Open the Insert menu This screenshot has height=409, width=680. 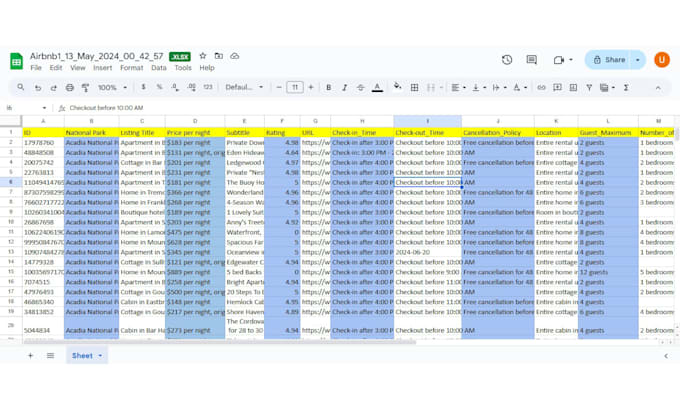pyautogui.click(x=102, y=68)
